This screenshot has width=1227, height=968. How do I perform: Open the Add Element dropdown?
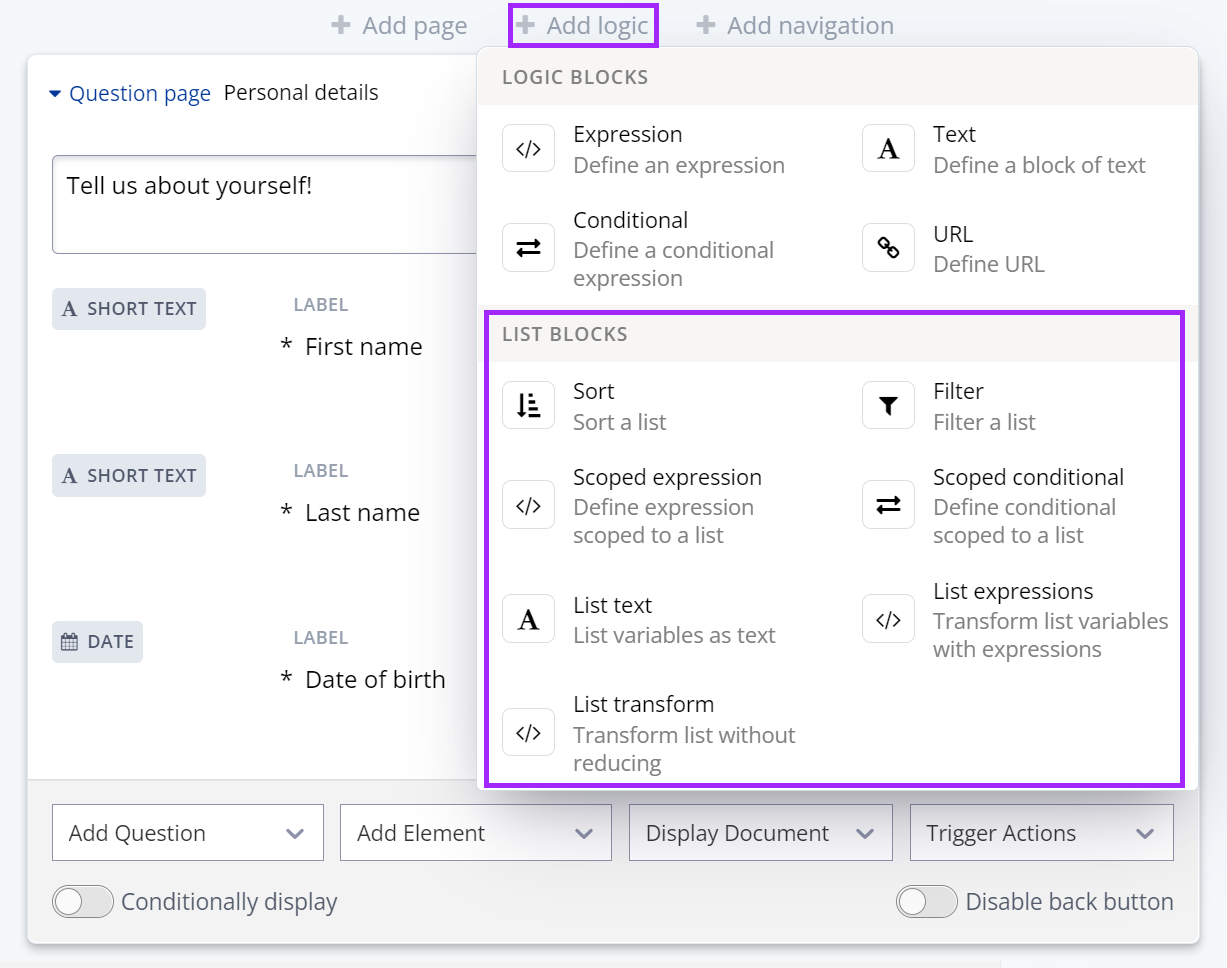(476, 833)
